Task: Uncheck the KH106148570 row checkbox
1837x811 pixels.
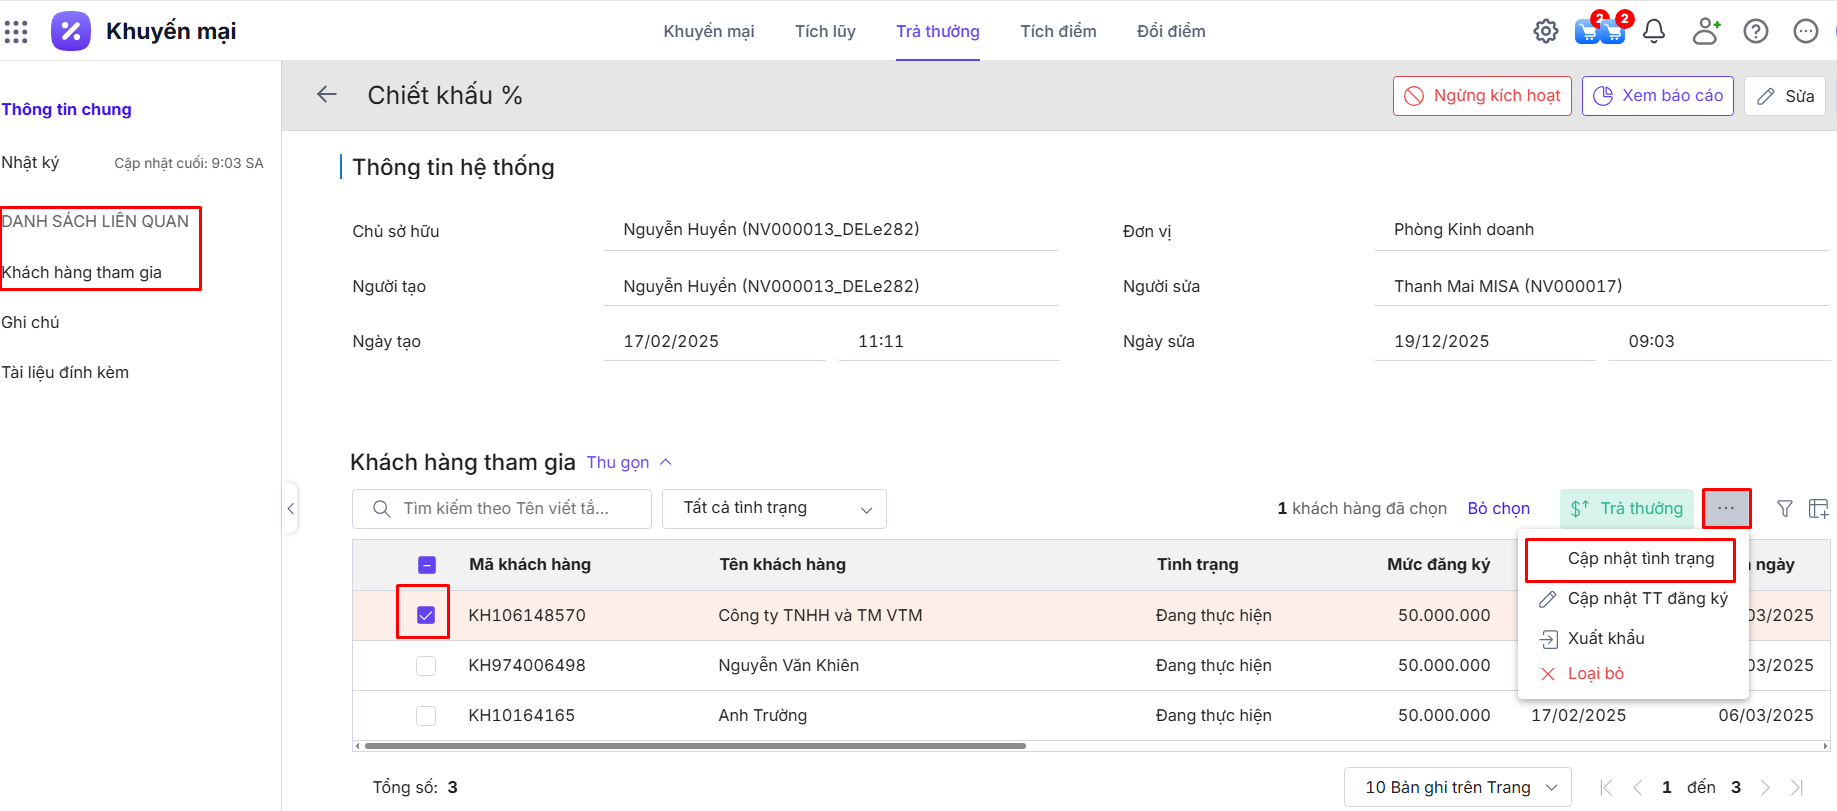Action: click(426, 615)
